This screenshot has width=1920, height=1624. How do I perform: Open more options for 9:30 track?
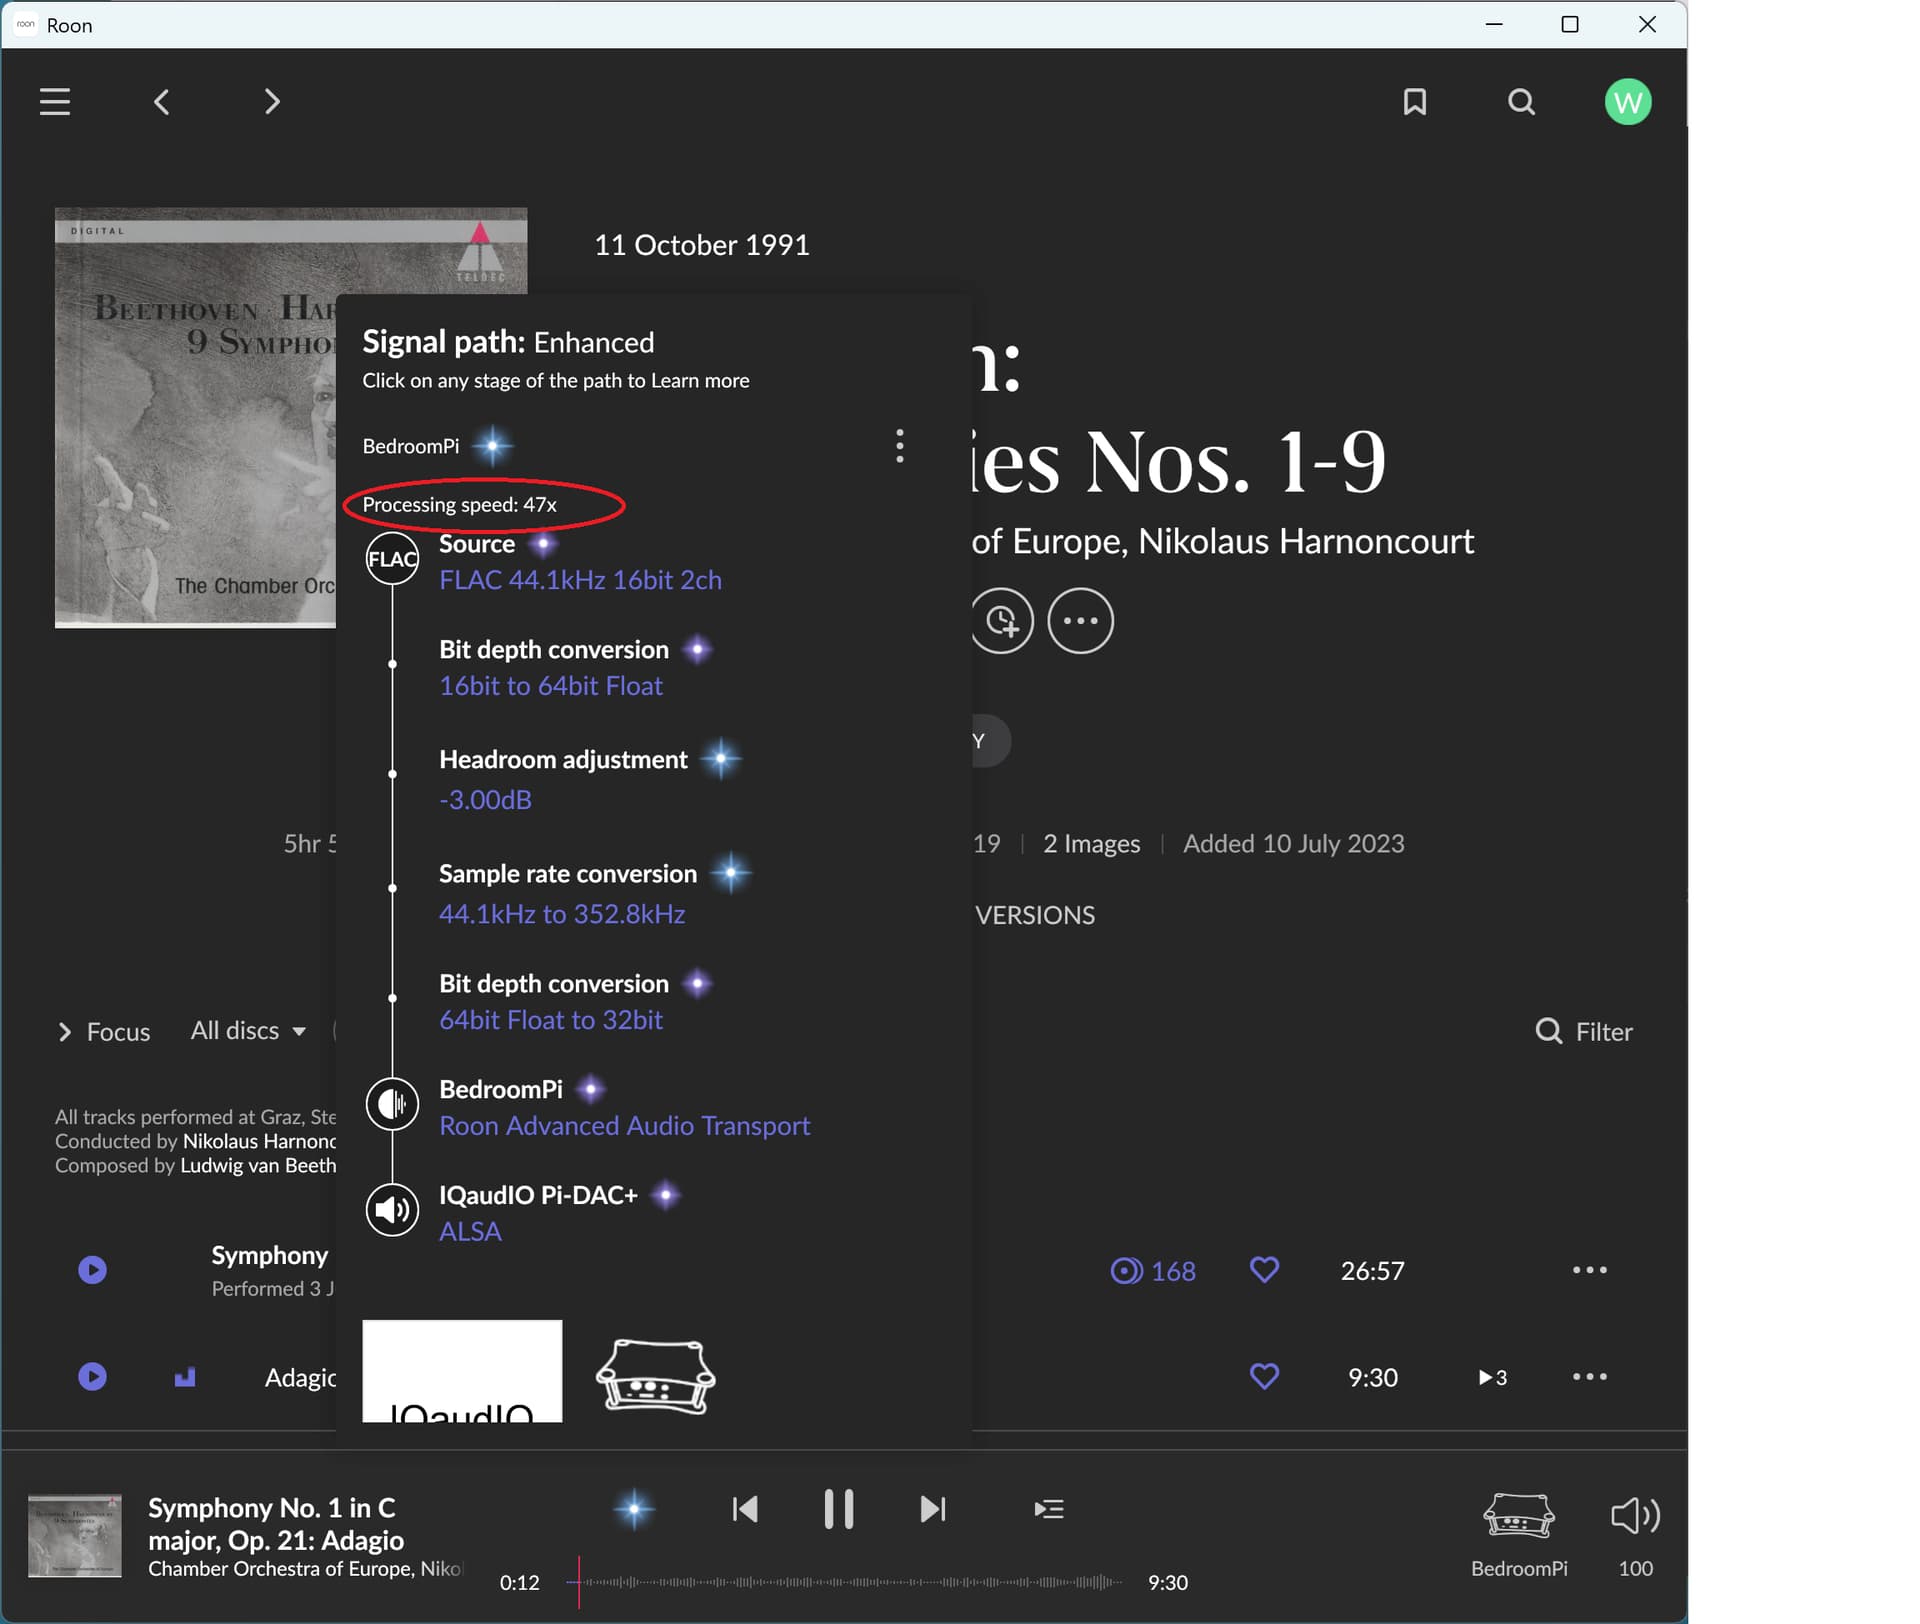click(1590, 1377)
